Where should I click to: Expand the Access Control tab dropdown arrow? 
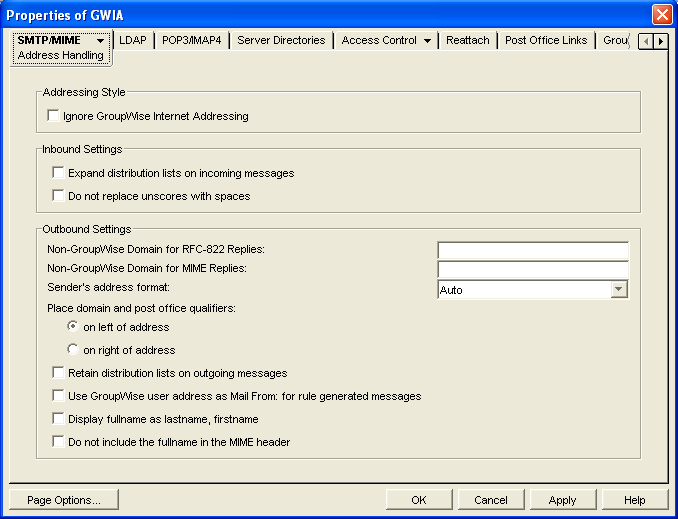pos(427,41)
